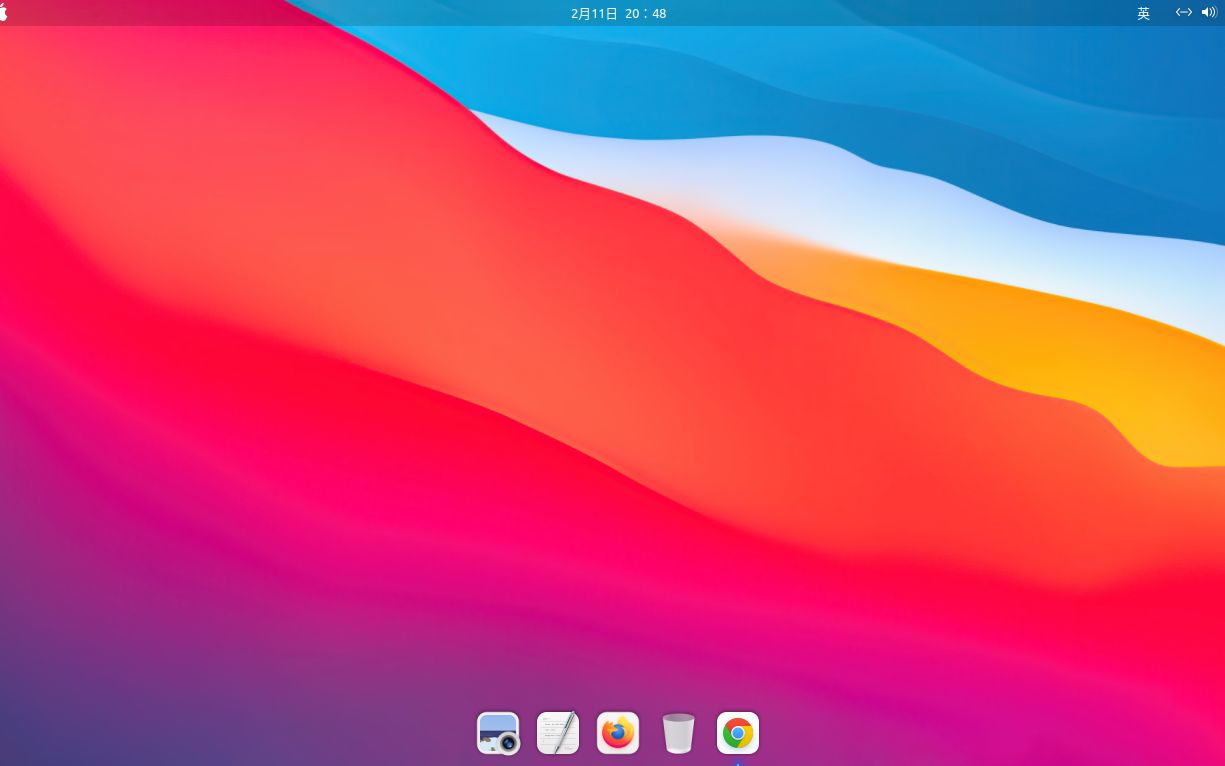Open the sound options from the speaker icon

(1209, 13)
